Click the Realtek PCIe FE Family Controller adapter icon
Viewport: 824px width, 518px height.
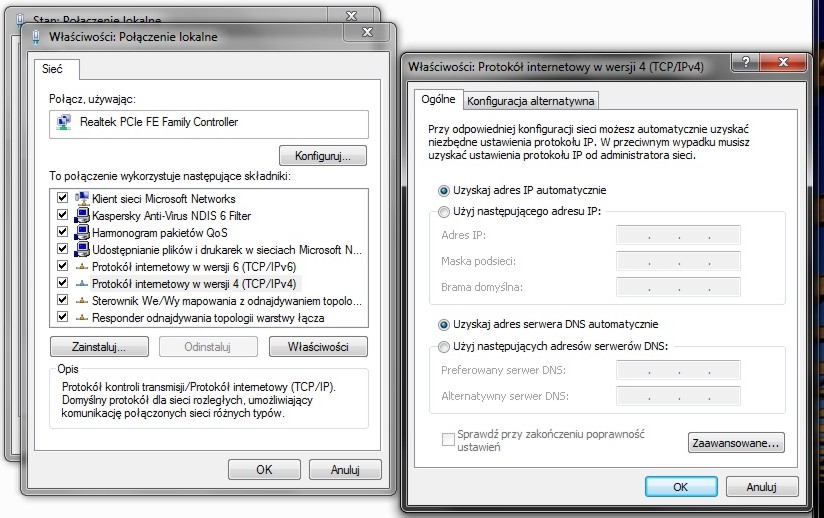64,122
